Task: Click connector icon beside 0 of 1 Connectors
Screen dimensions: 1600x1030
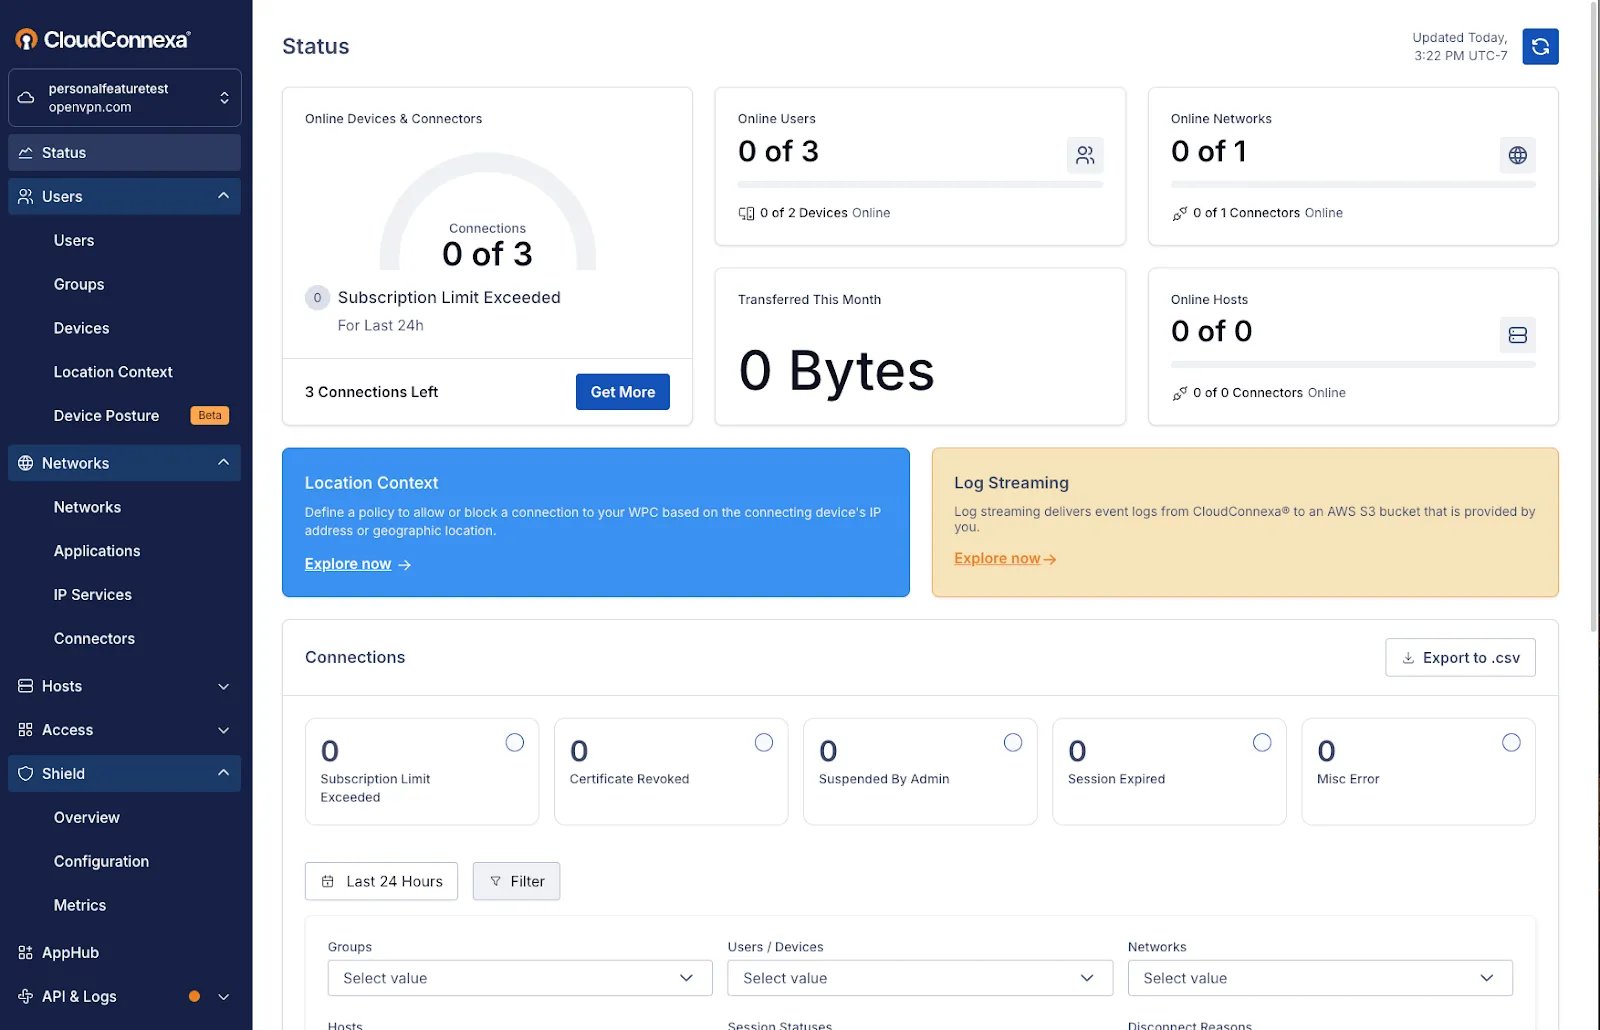Action: [1180, 213]
